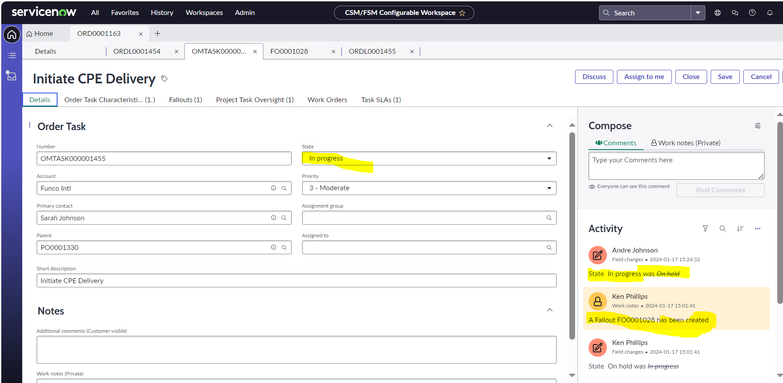Viewport: 783px width, 383px height.
Task: Switch to the Fallouts (1) tab
Action: pyautogui.click(x=185, y=100)
